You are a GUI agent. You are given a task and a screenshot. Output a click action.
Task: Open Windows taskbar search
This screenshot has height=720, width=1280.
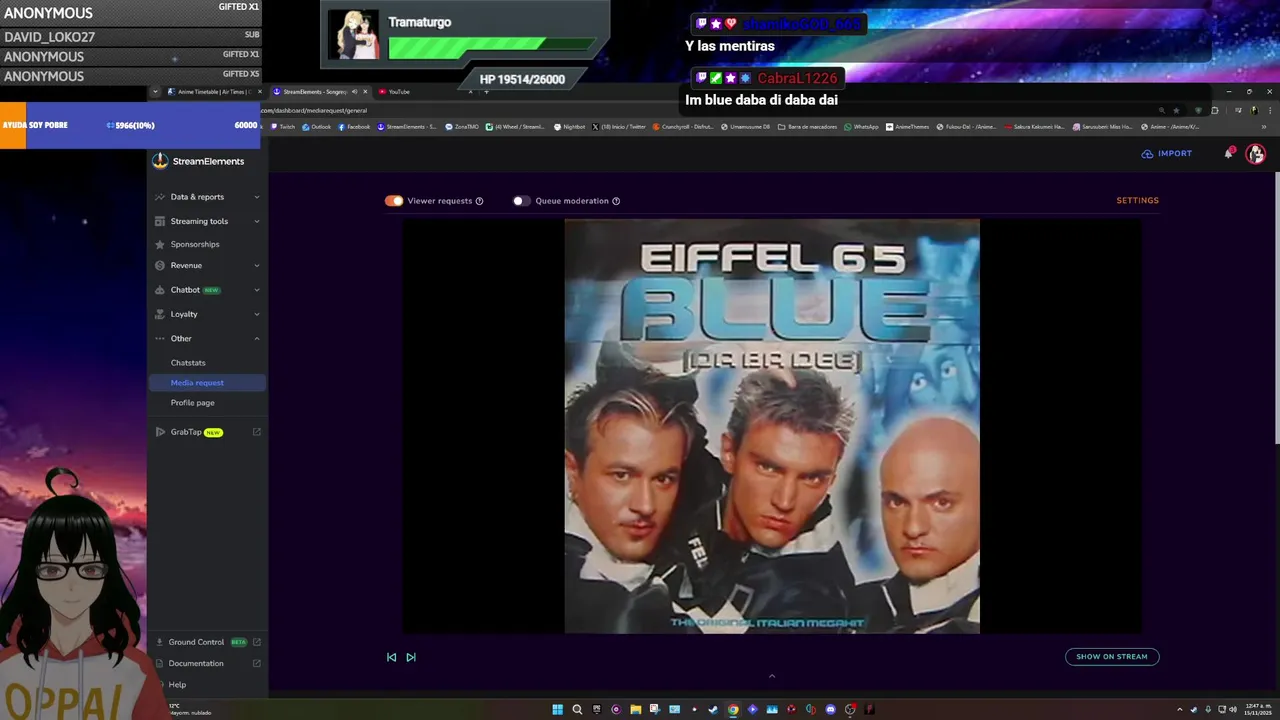coord(577,710)
